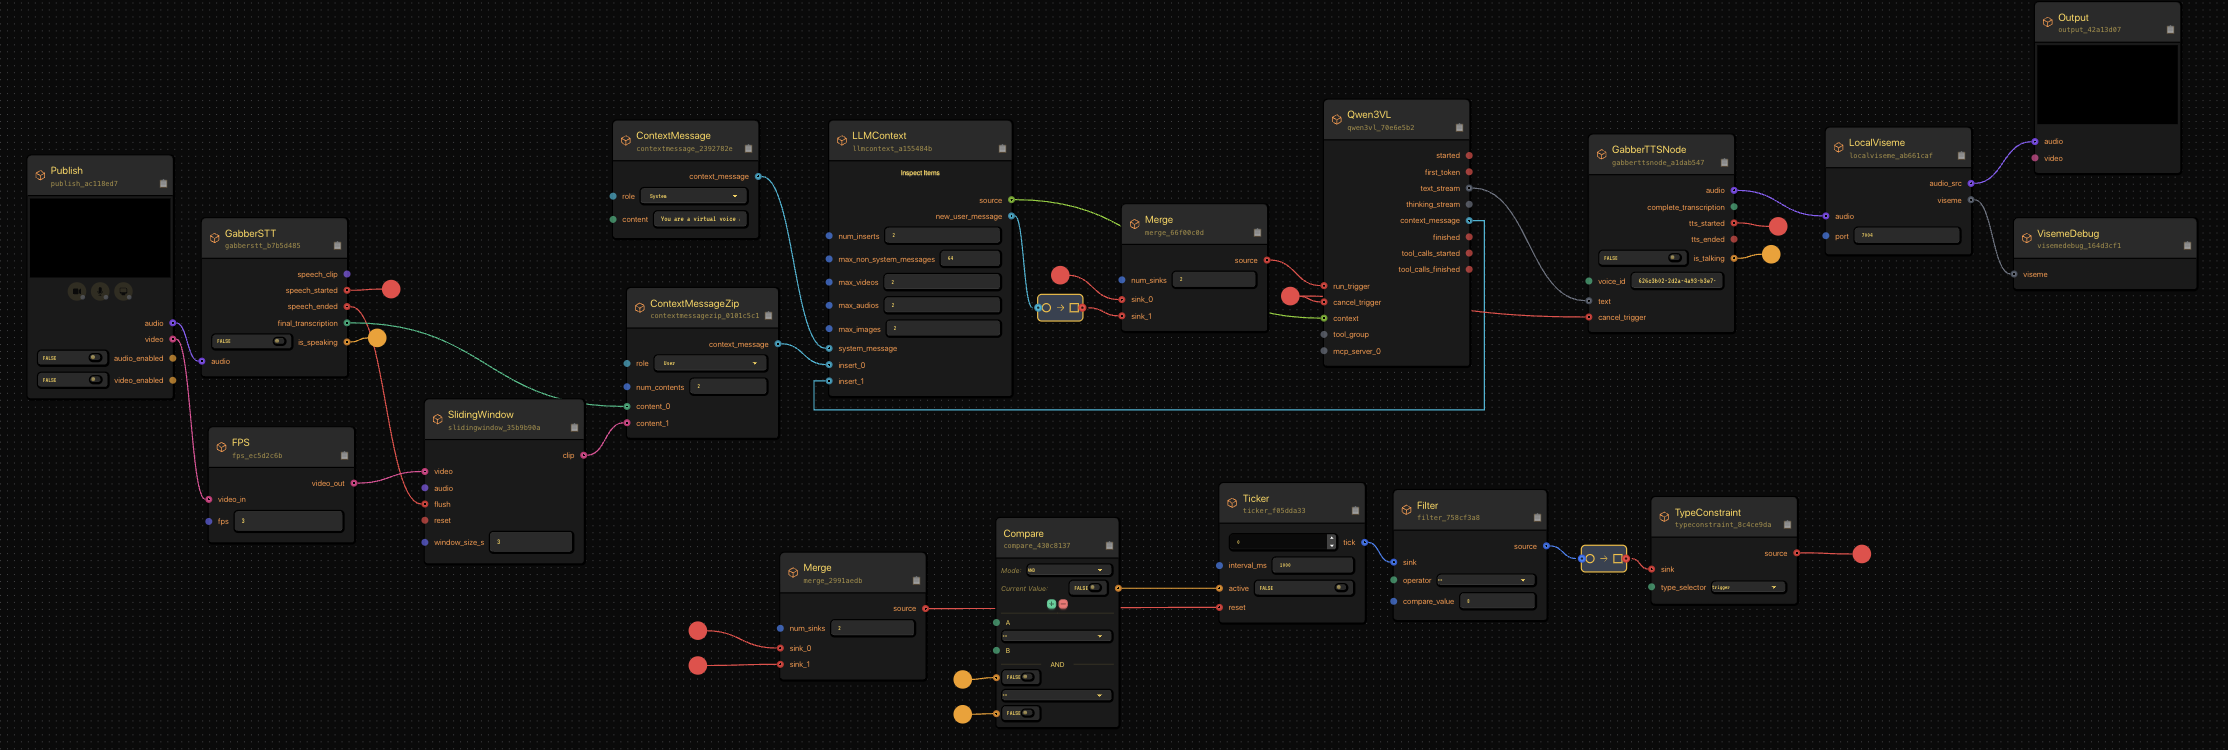Open the operator dropdown in Filter node

pyautogui.click(x=1485, y=580)
